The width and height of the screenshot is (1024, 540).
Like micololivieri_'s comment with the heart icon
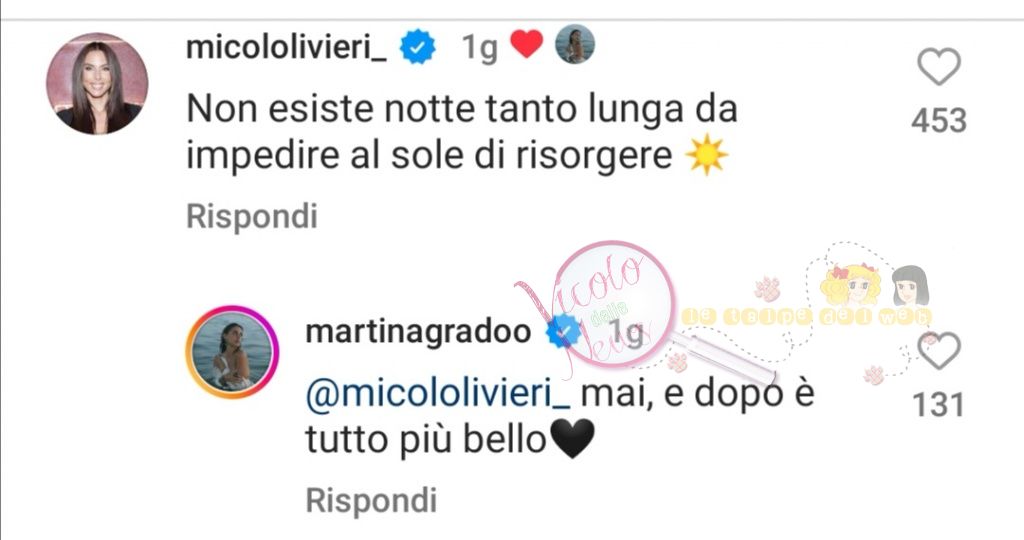pos(938,67)
